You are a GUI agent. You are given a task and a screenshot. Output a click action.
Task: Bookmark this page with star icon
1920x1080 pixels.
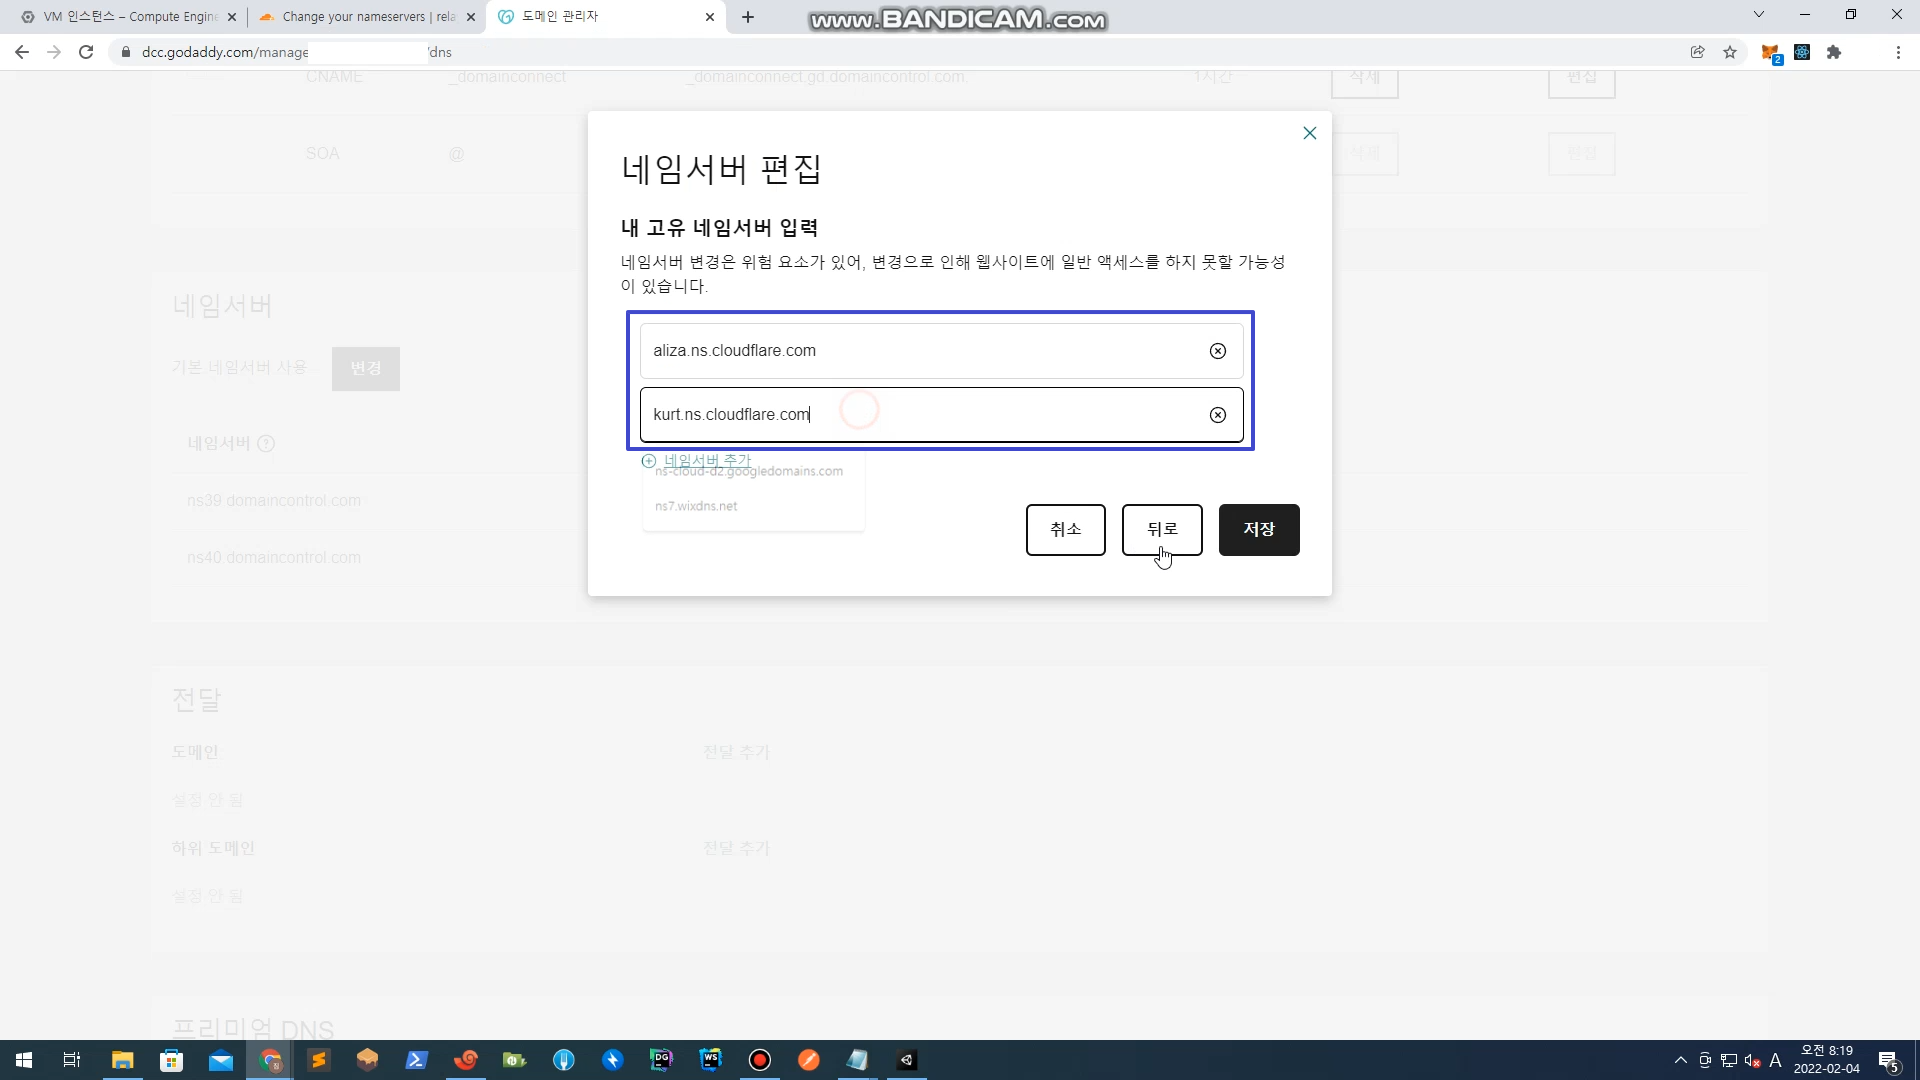point(1729,52)
